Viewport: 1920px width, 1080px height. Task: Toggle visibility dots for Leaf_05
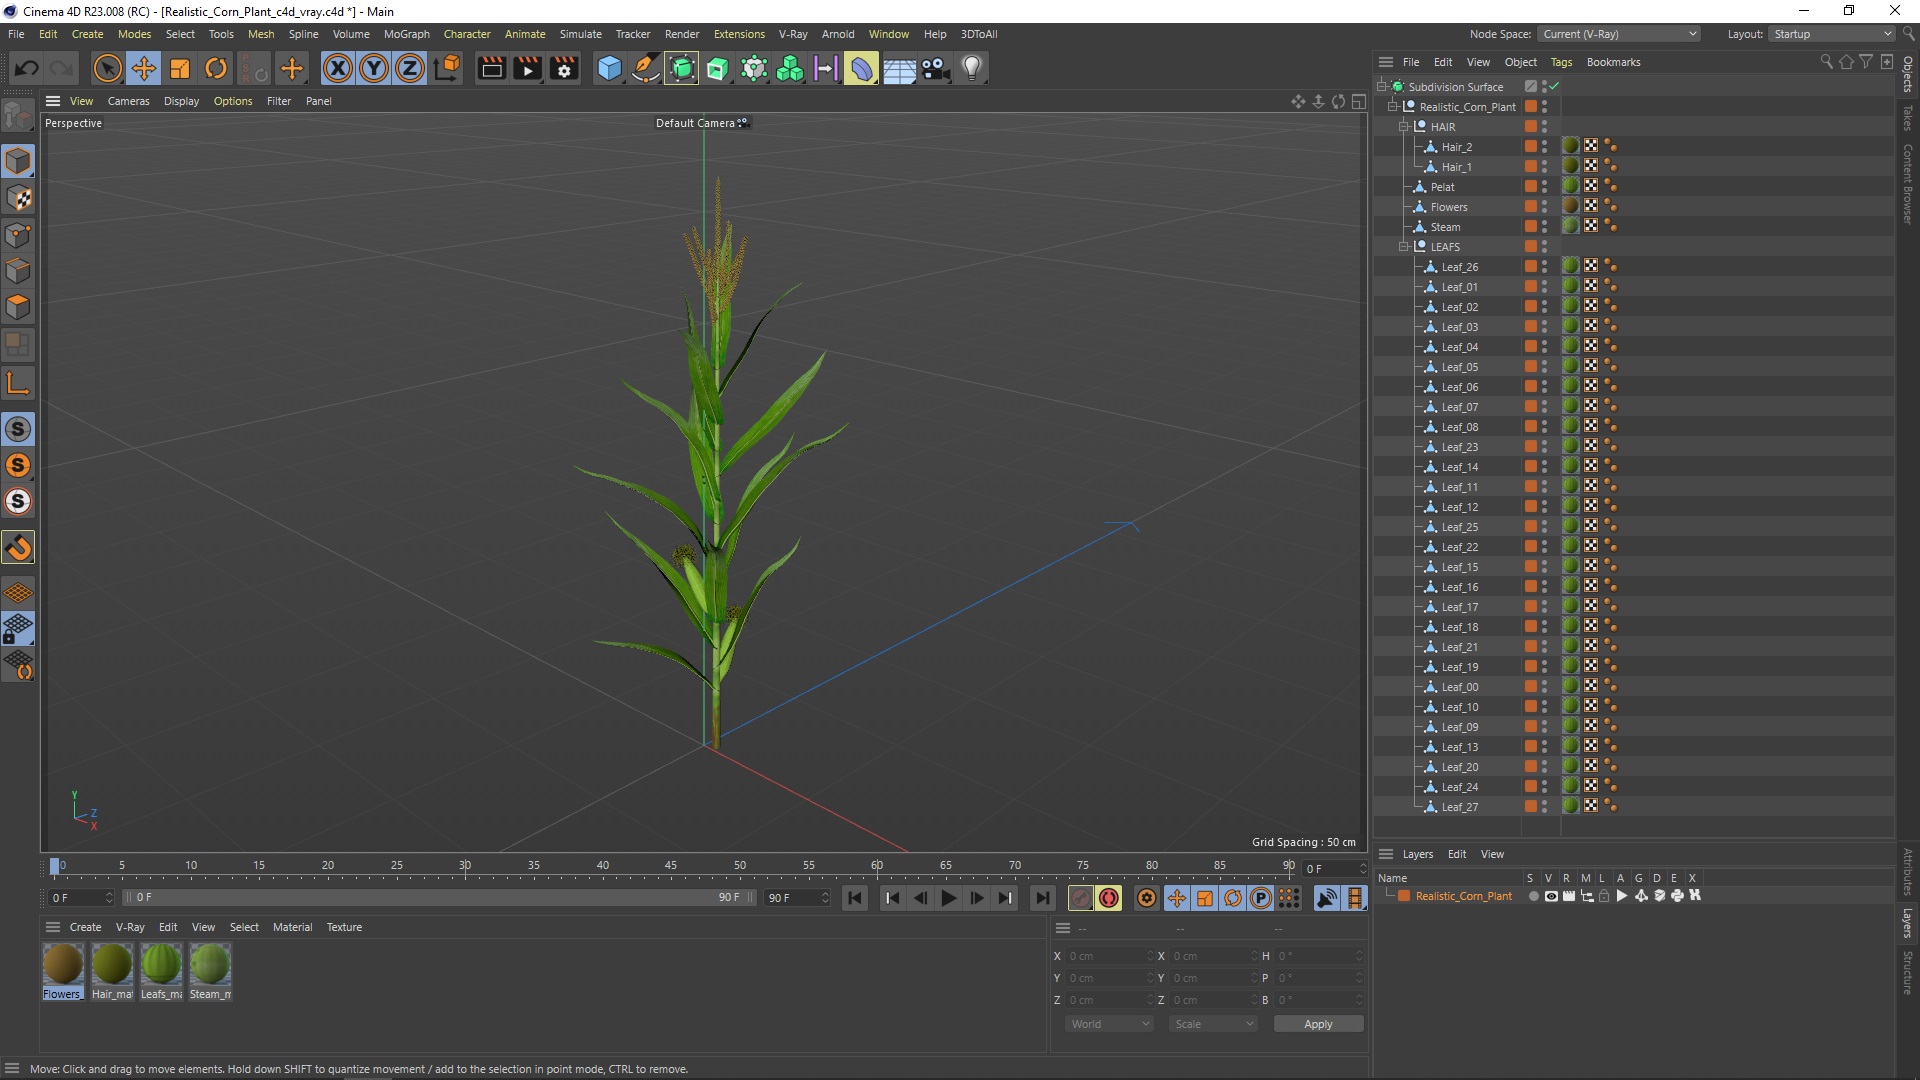point(1544,367)
